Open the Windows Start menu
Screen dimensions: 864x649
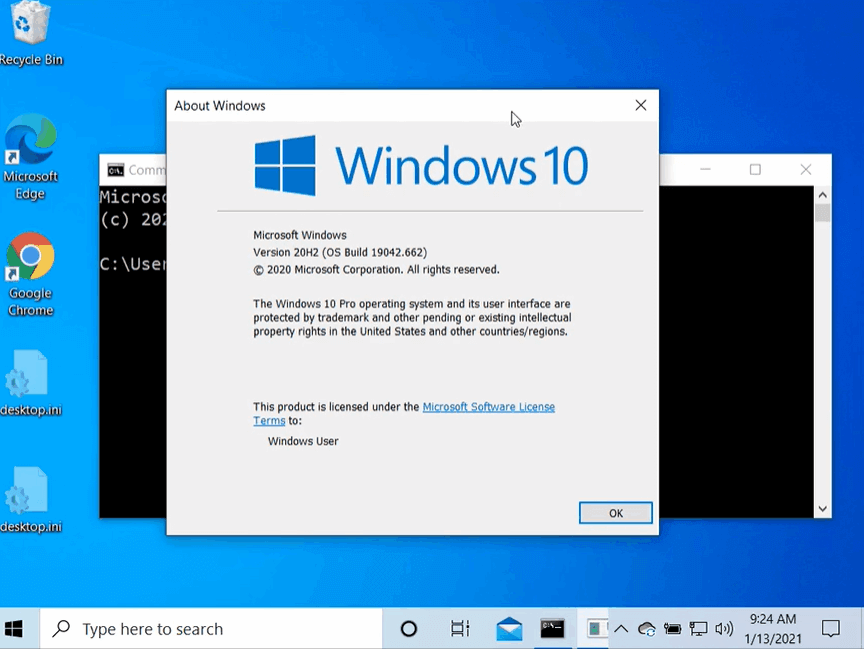tap(15, 629)
